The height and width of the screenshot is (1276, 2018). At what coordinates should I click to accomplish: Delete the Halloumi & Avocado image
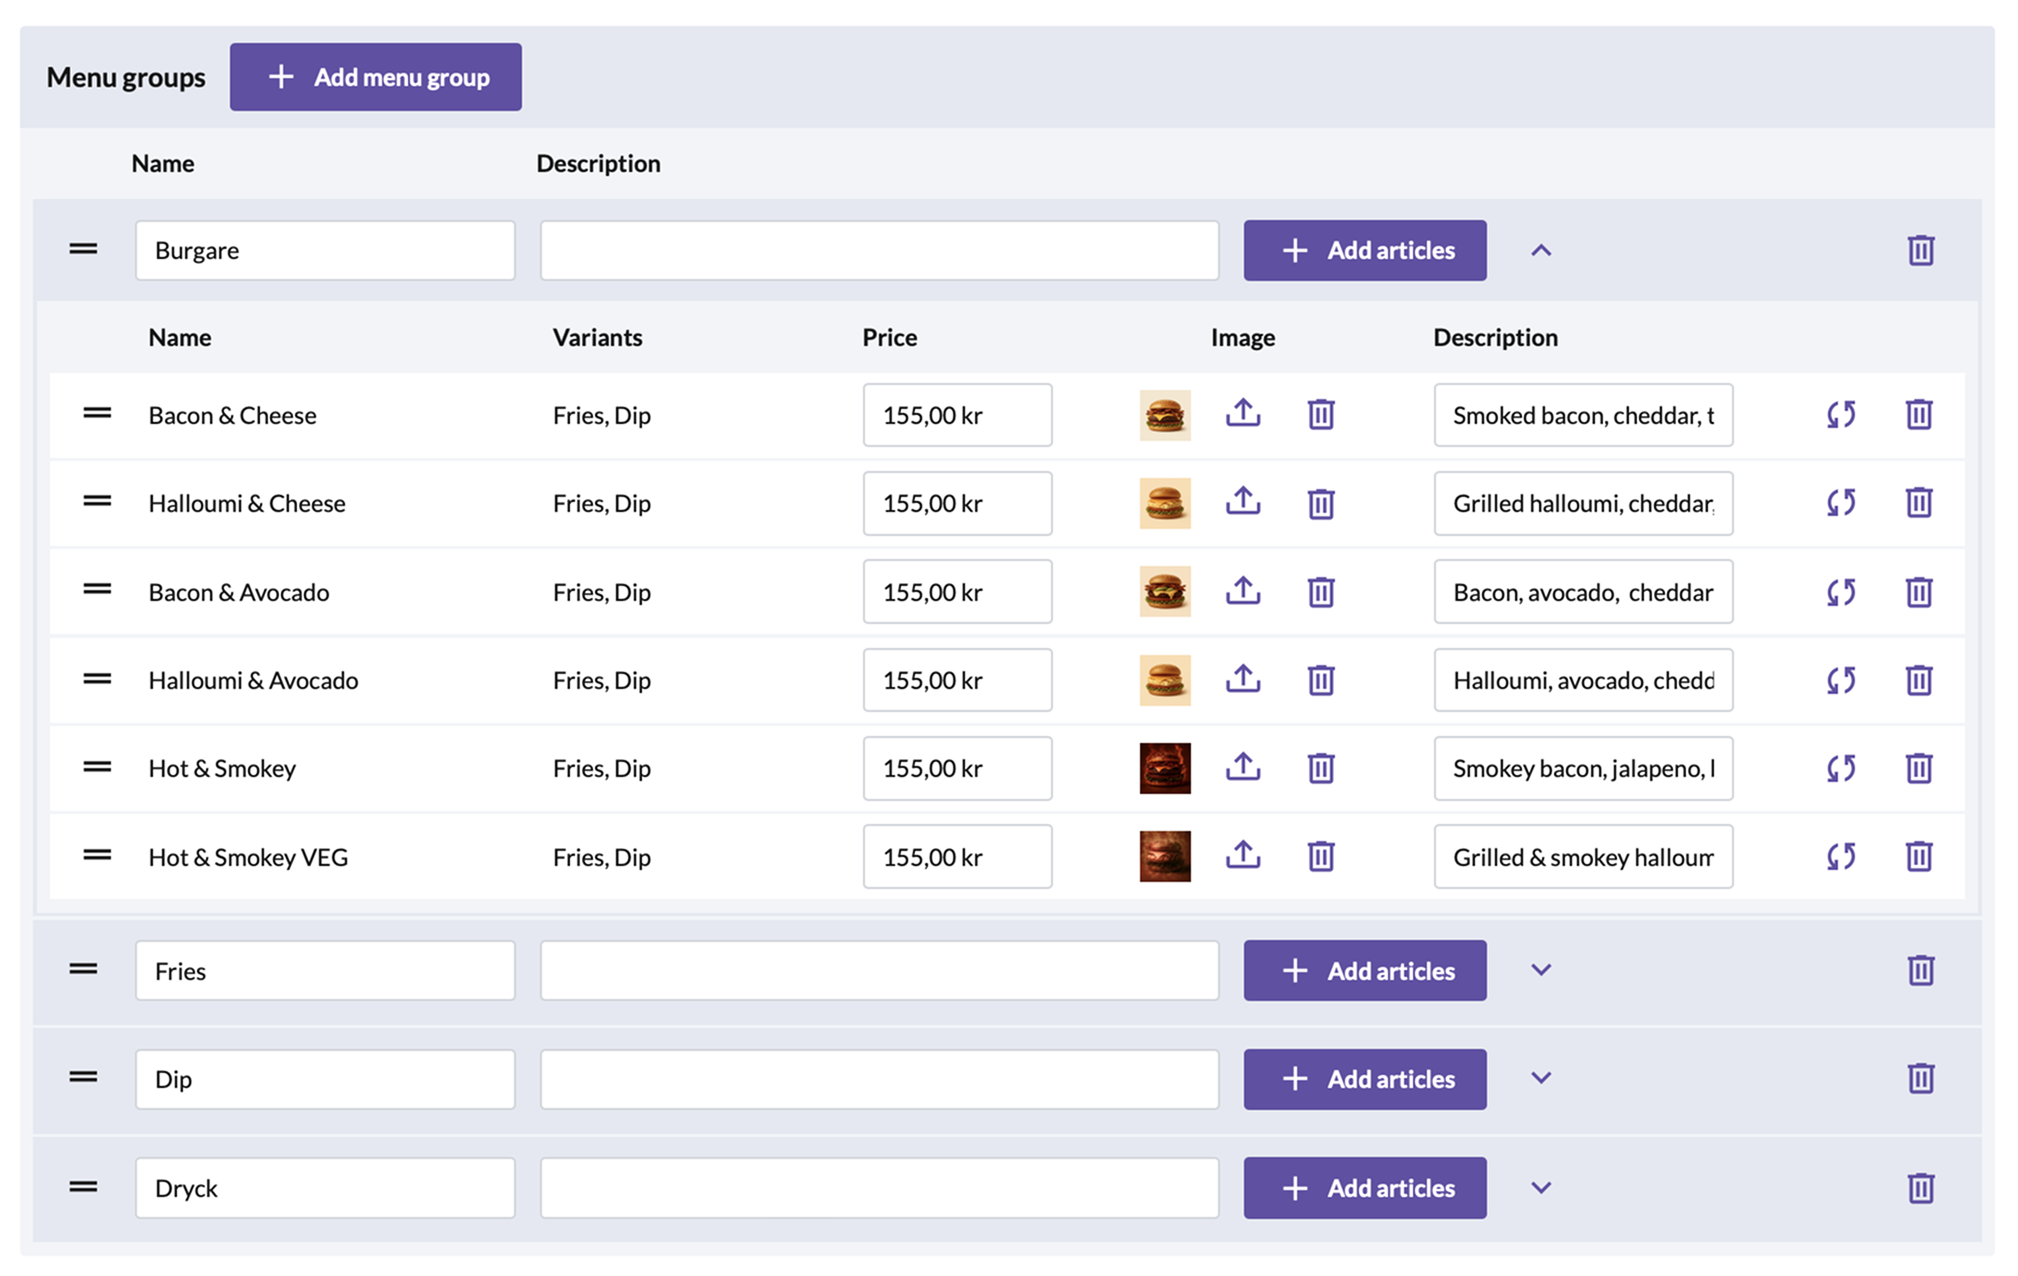tap(1320, 680)
